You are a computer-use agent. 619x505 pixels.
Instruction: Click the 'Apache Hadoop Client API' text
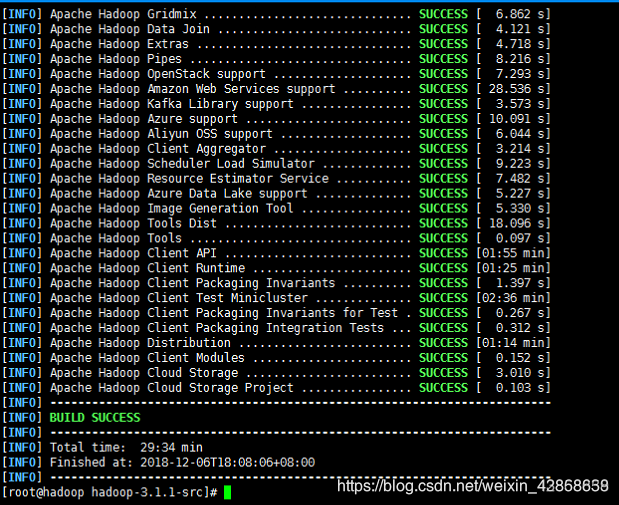[x=133, y=253]
